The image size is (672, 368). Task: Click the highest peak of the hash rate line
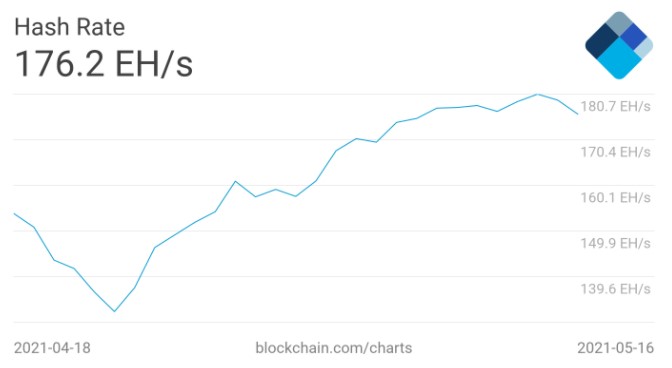point(537,94)
